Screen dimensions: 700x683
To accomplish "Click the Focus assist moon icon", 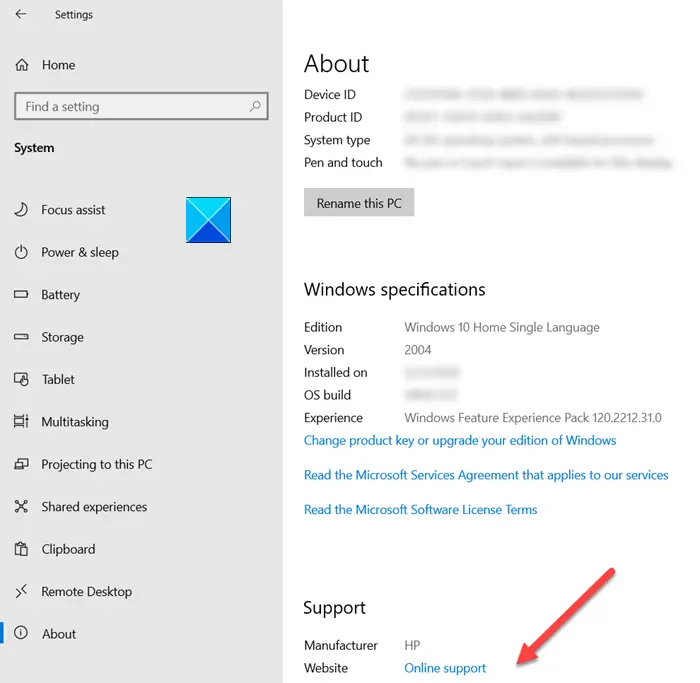I will (21, 209).
